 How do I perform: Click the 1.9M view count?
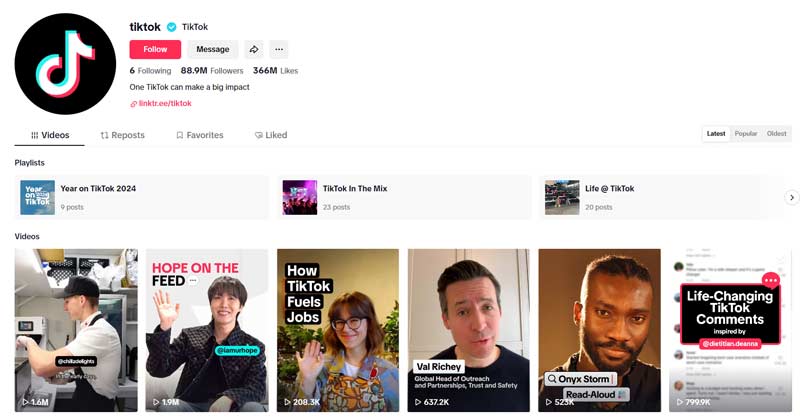tap(170, 402)
